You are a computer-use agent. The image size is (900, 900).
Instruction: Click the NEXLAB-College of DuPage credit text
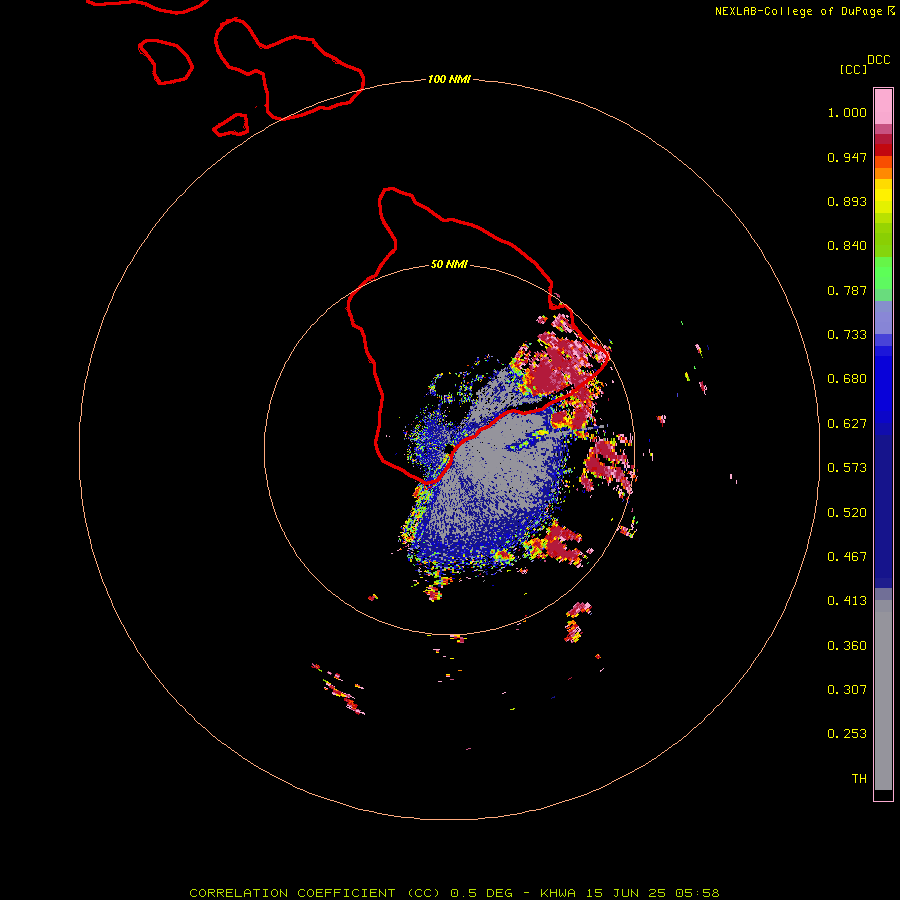[804, 11]
